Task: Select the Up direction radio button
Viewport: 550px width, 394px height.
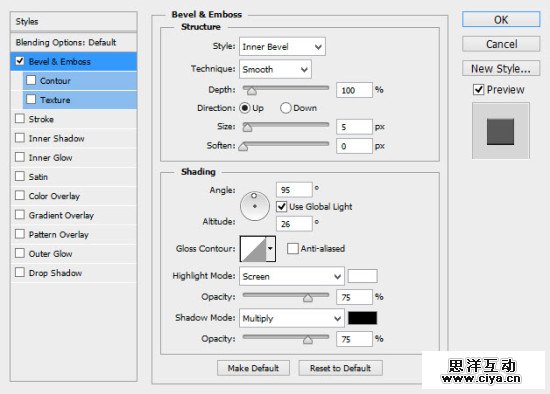Action: click(244, 108)
